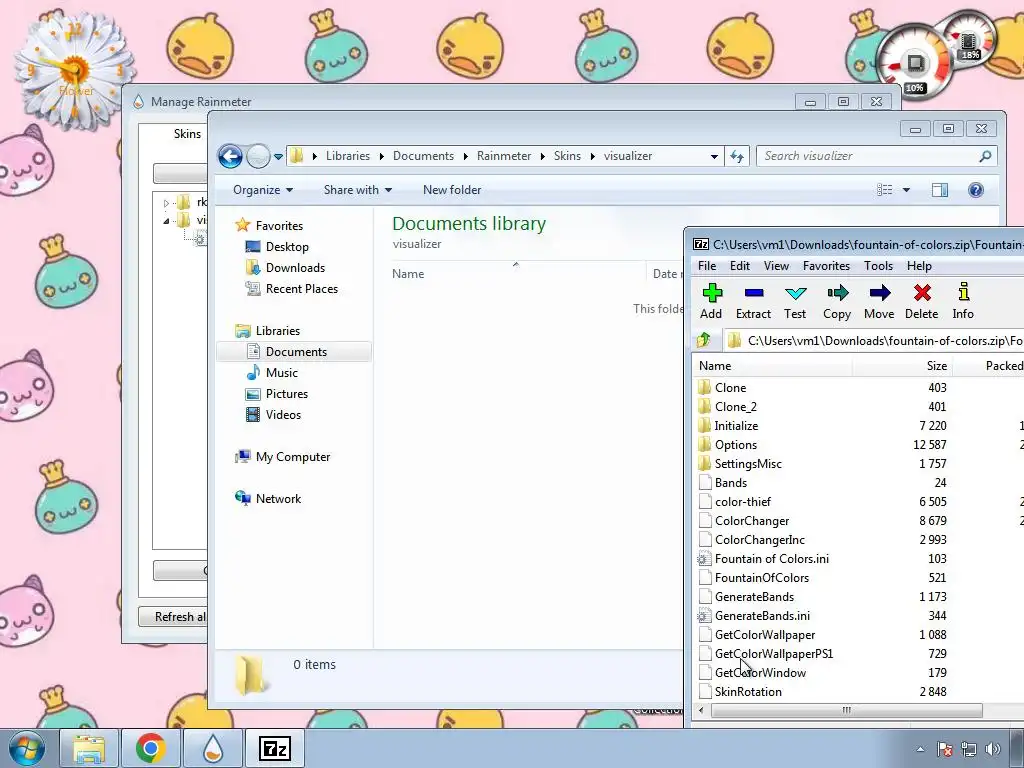1024x768 pixels.
Task: Open the File menu in 7-Zip
Action: pyautogui.click(x=707, y=266)
